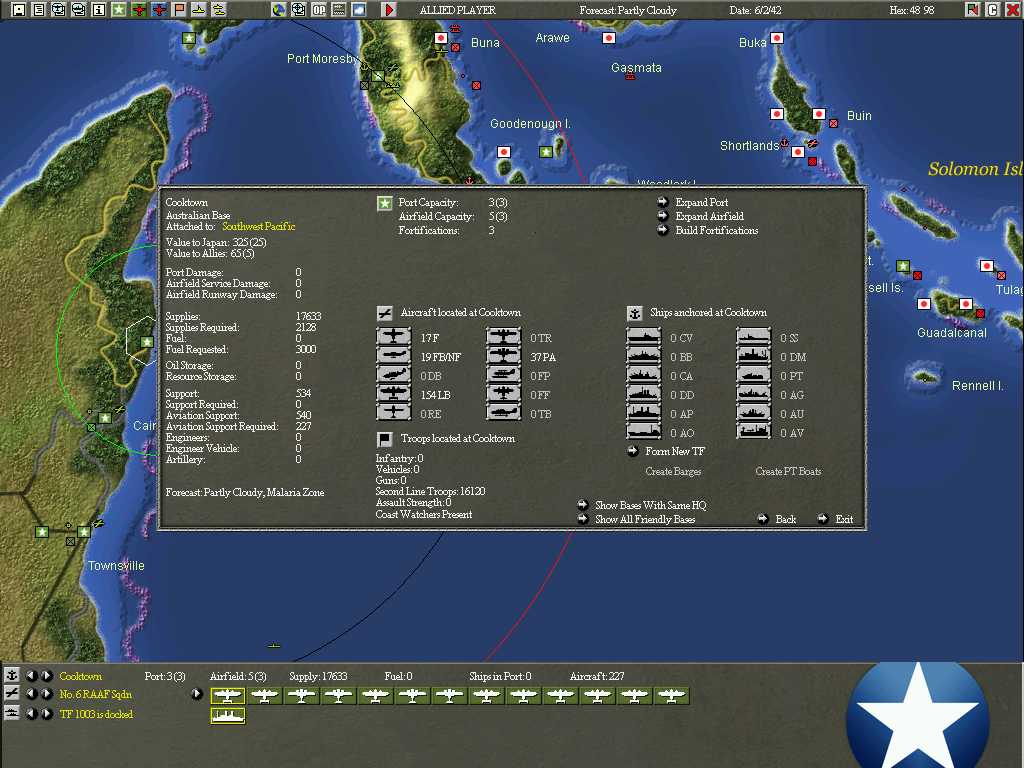Screen dimensions: 1024x768
Task: Click the arrow before the aircraft unit row
Action: pyautogui.click(x=197, y=694)
